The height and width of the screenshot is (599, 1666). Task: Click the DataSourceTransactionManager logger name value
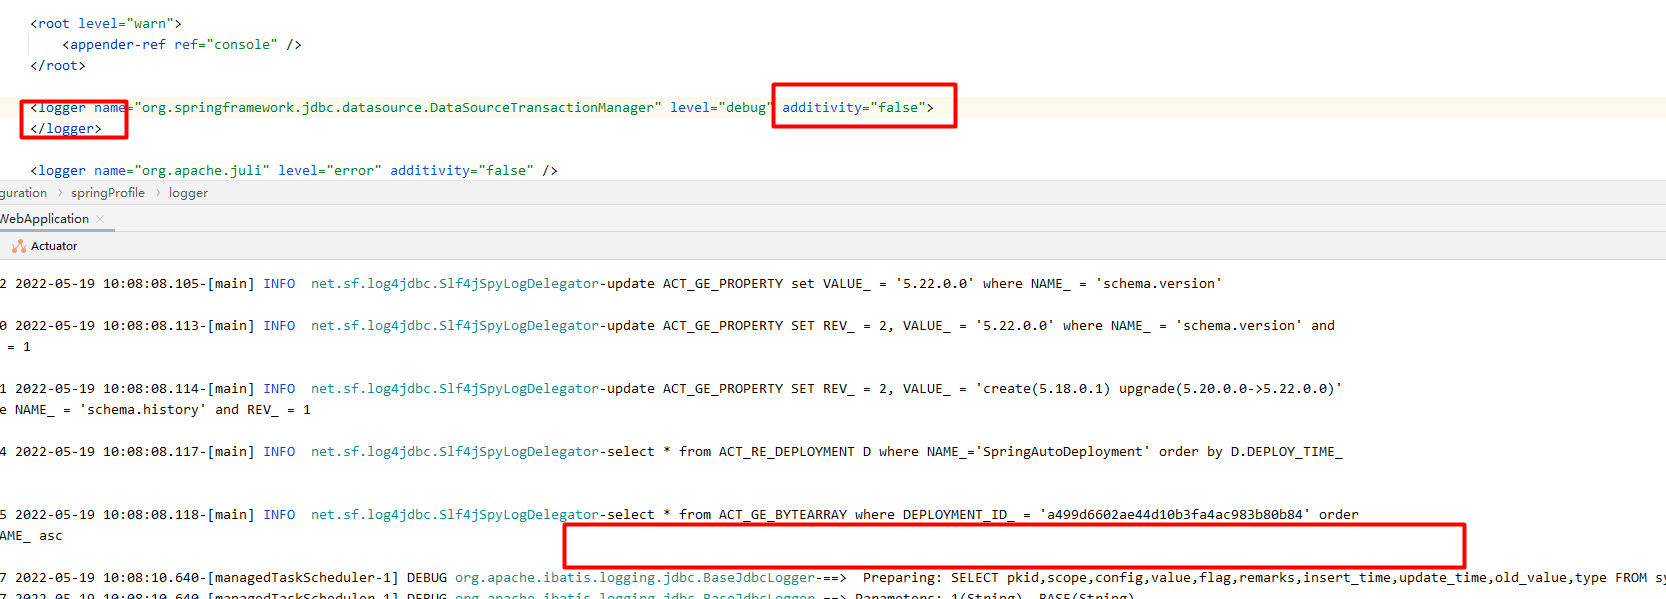pos(398,107)
